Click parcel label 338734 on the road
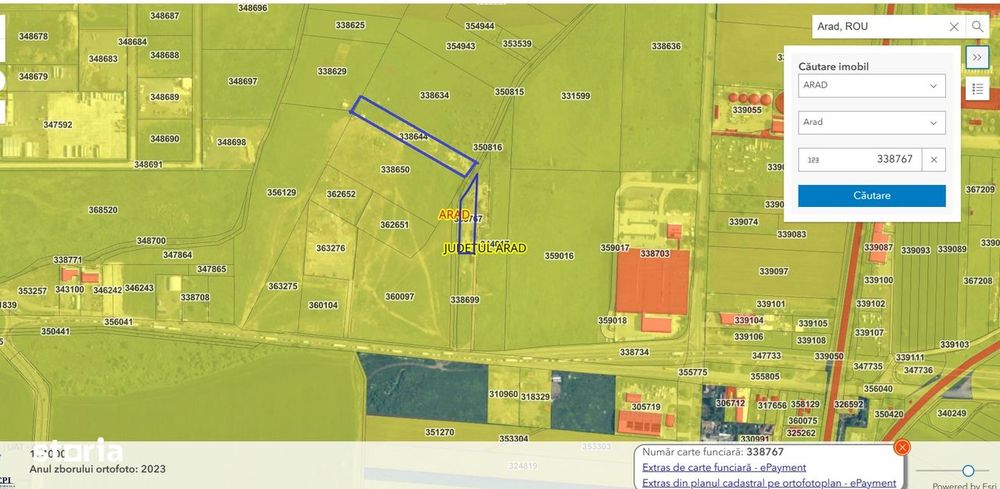Viewport: 1000px width, 489px height. pyautogui.click(x=634, y=352)
